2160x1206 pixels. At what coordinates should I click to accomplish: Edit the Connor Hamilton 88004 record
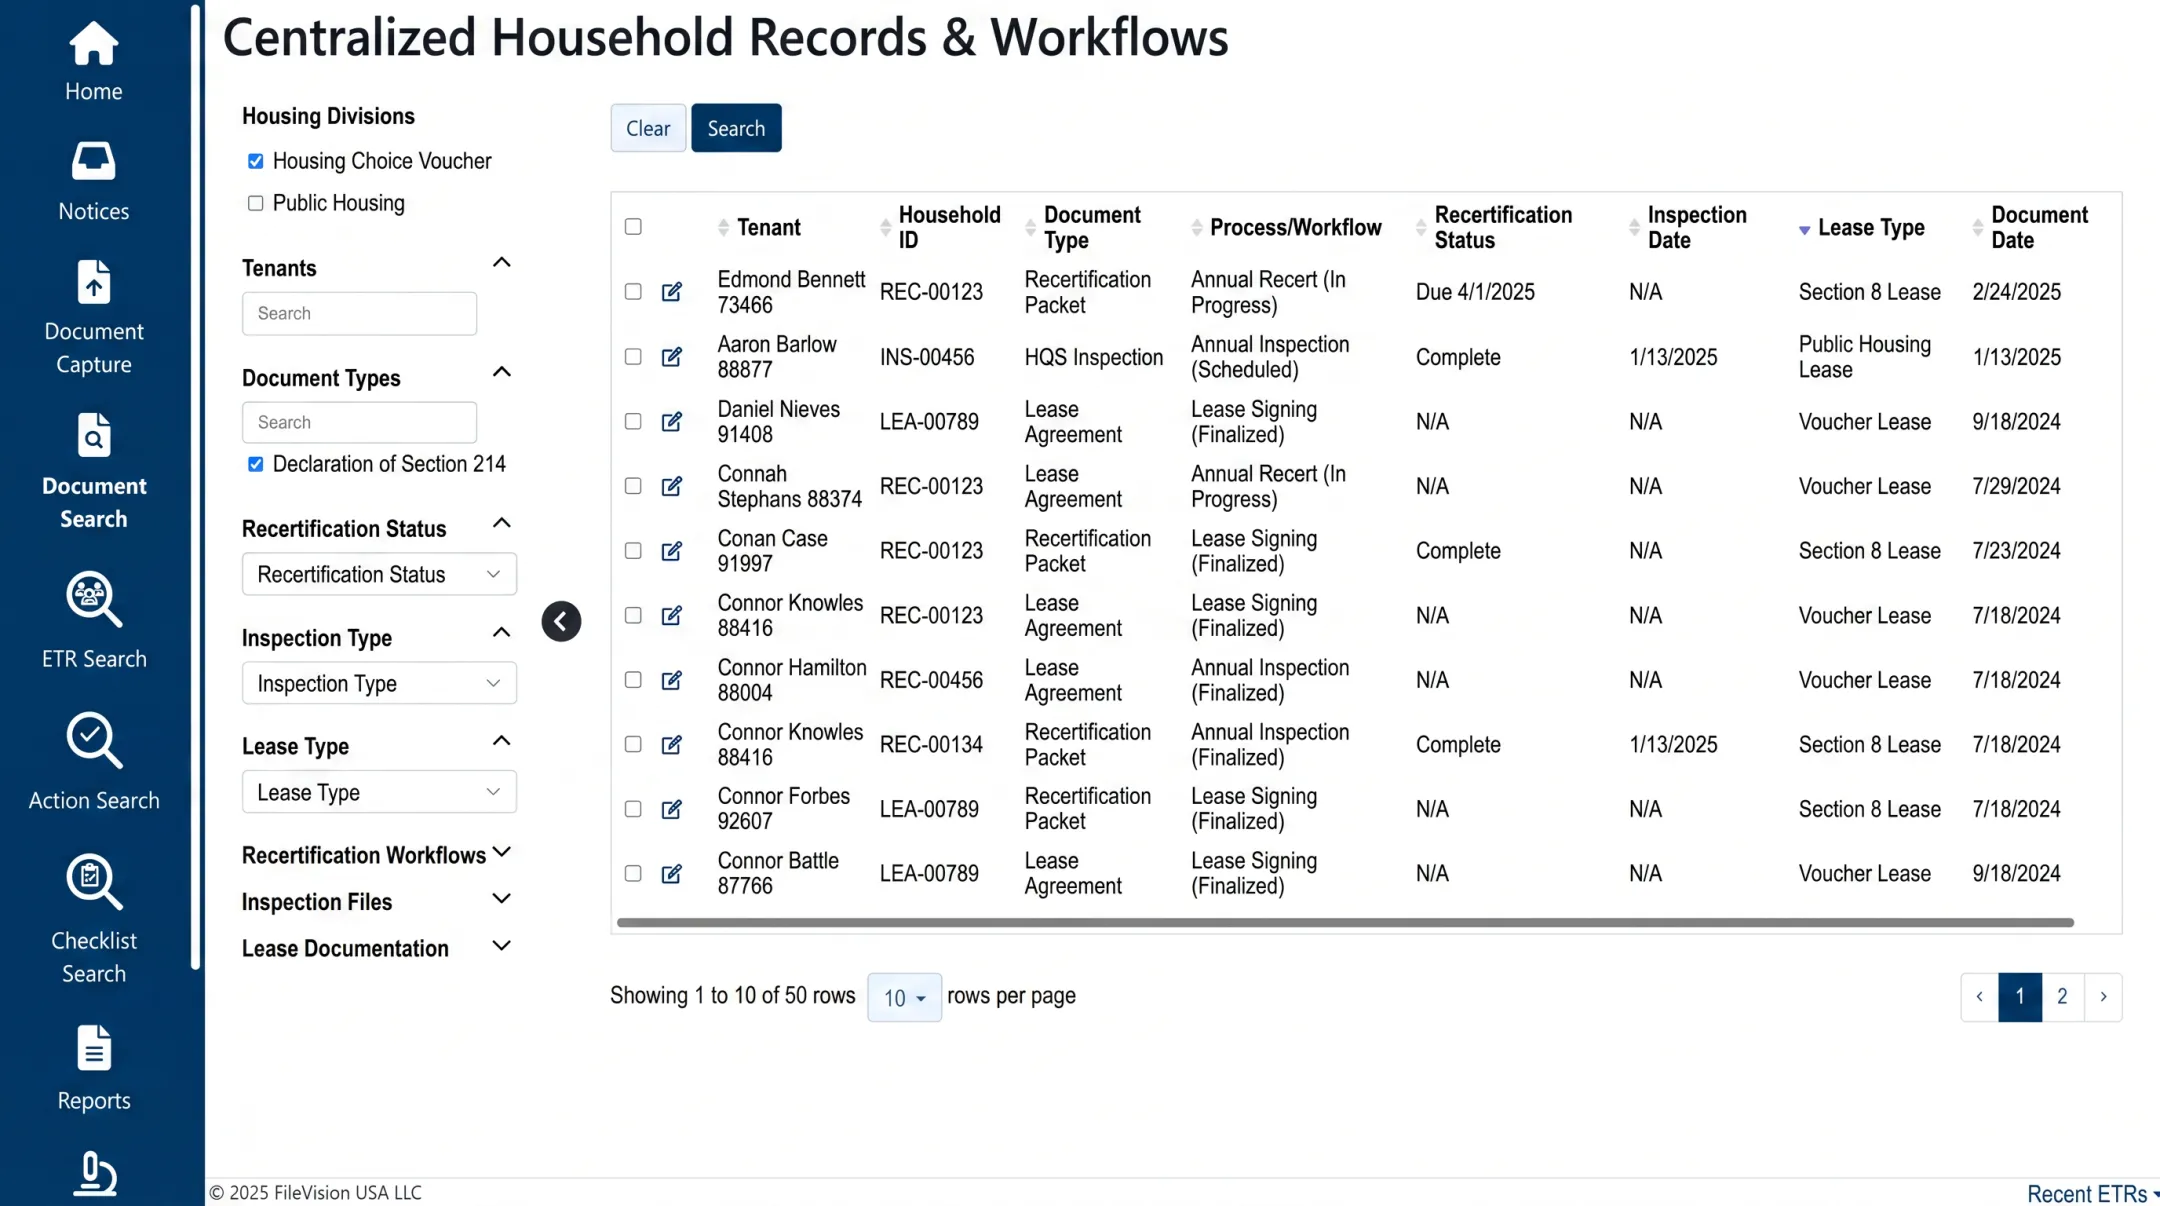[672, 680]
